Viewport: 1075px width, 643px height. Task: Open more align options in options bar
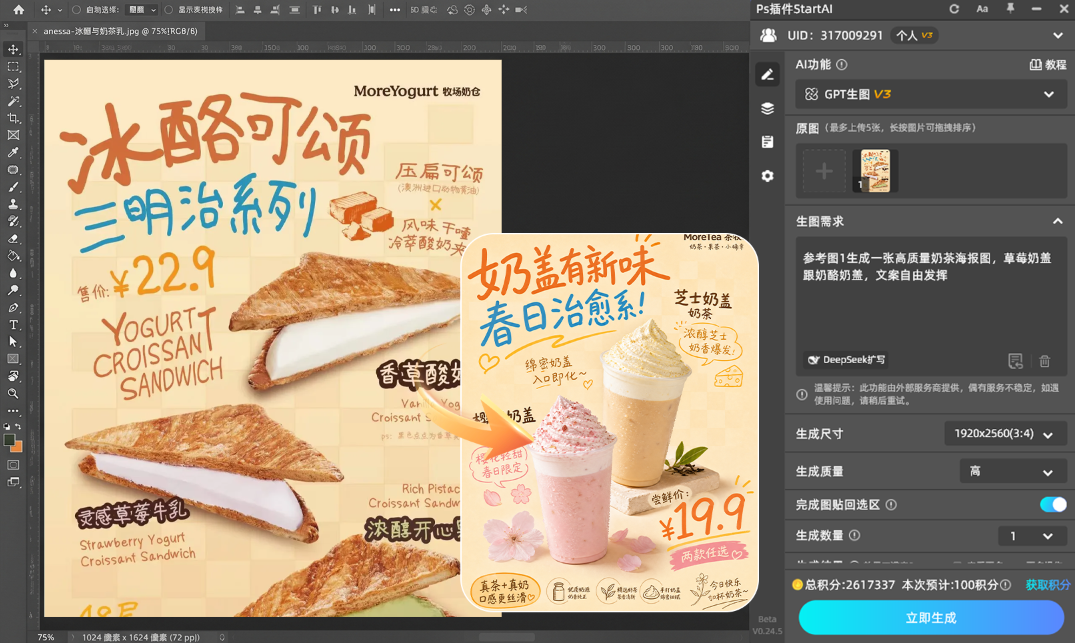tap(394, 10)
